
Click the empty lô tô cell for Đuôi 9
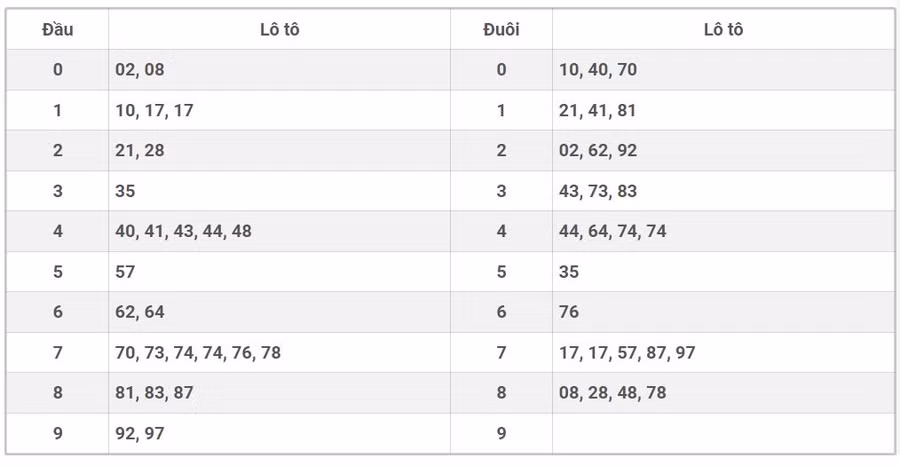click(x=722, y=433)
